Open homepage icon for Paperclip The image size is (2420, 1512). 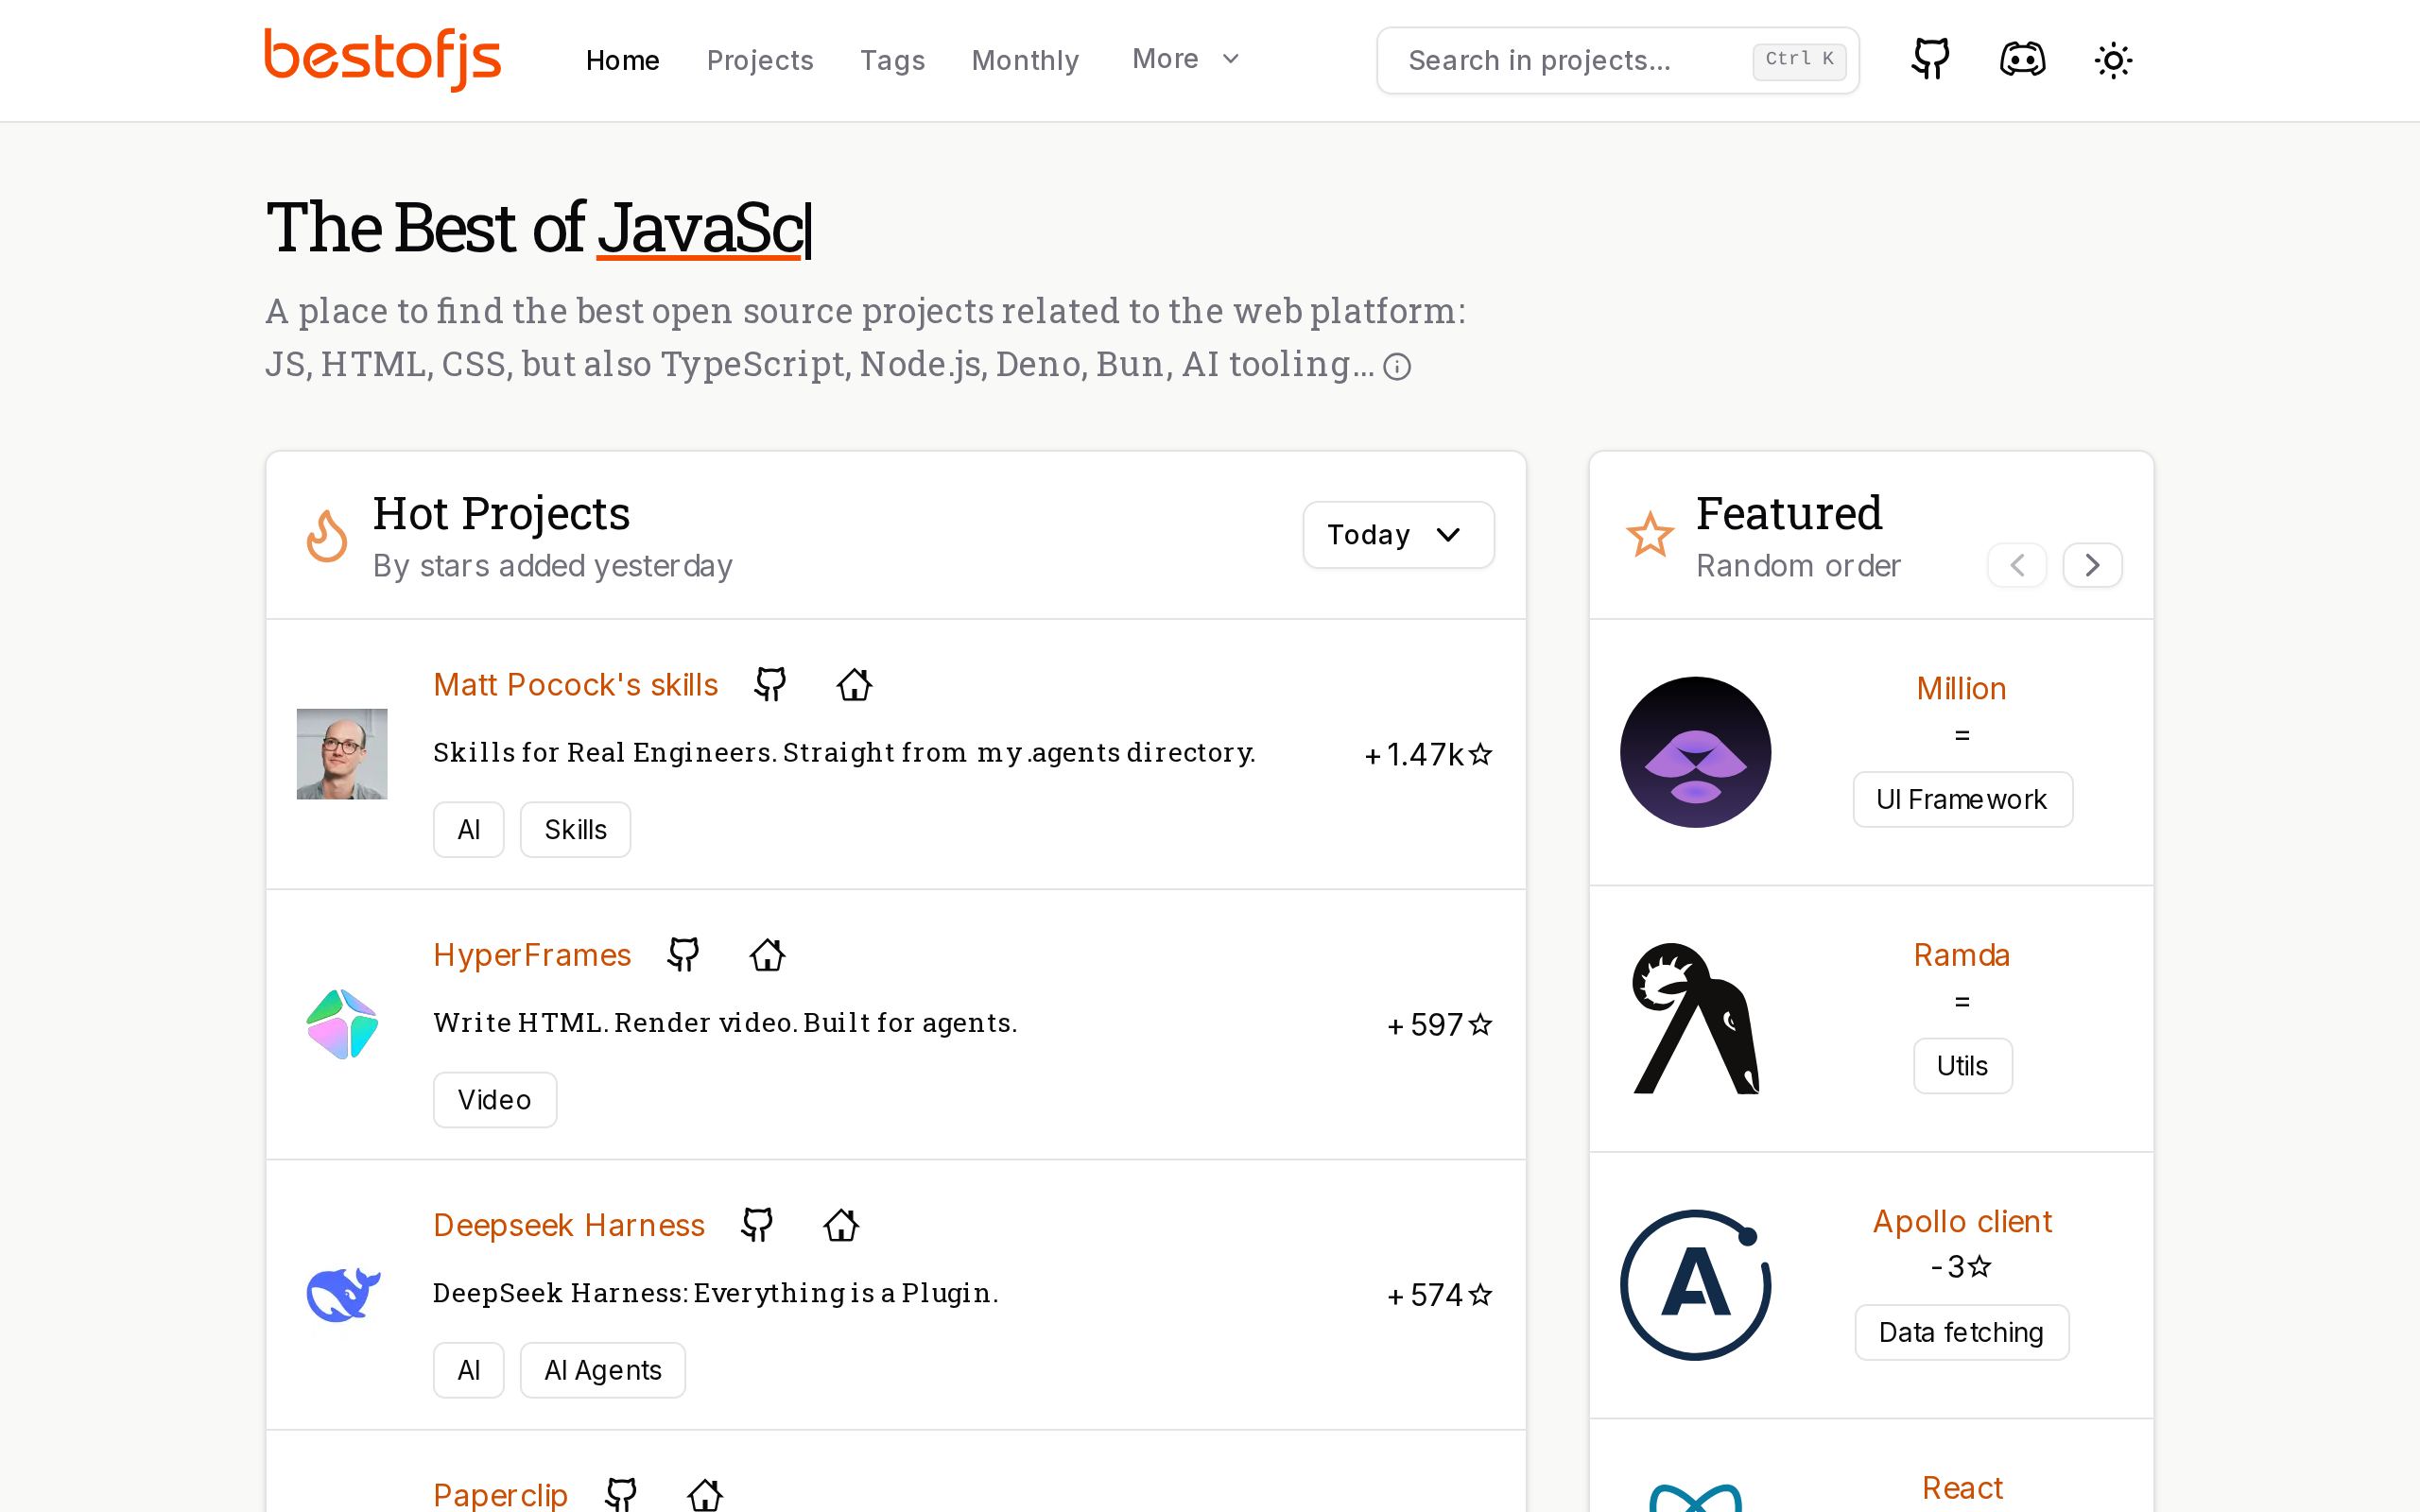[x=705, y=1494]
